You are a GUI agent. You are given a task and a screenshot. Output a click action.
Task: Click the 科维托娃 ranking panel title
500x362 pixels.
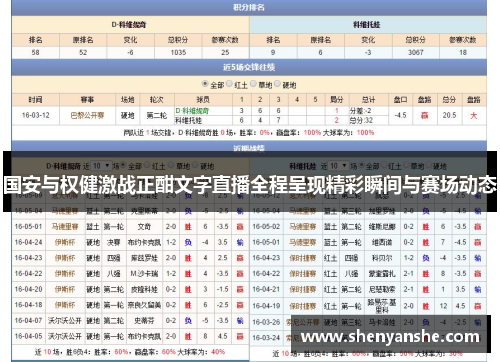(x=368, y=25)
